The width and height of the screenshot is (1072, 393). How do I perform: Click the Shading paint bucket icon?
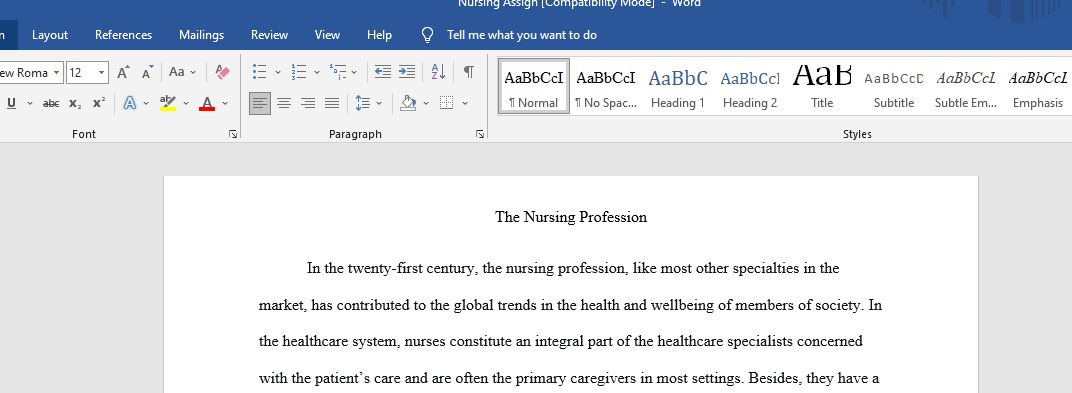(x=408, y=103)
